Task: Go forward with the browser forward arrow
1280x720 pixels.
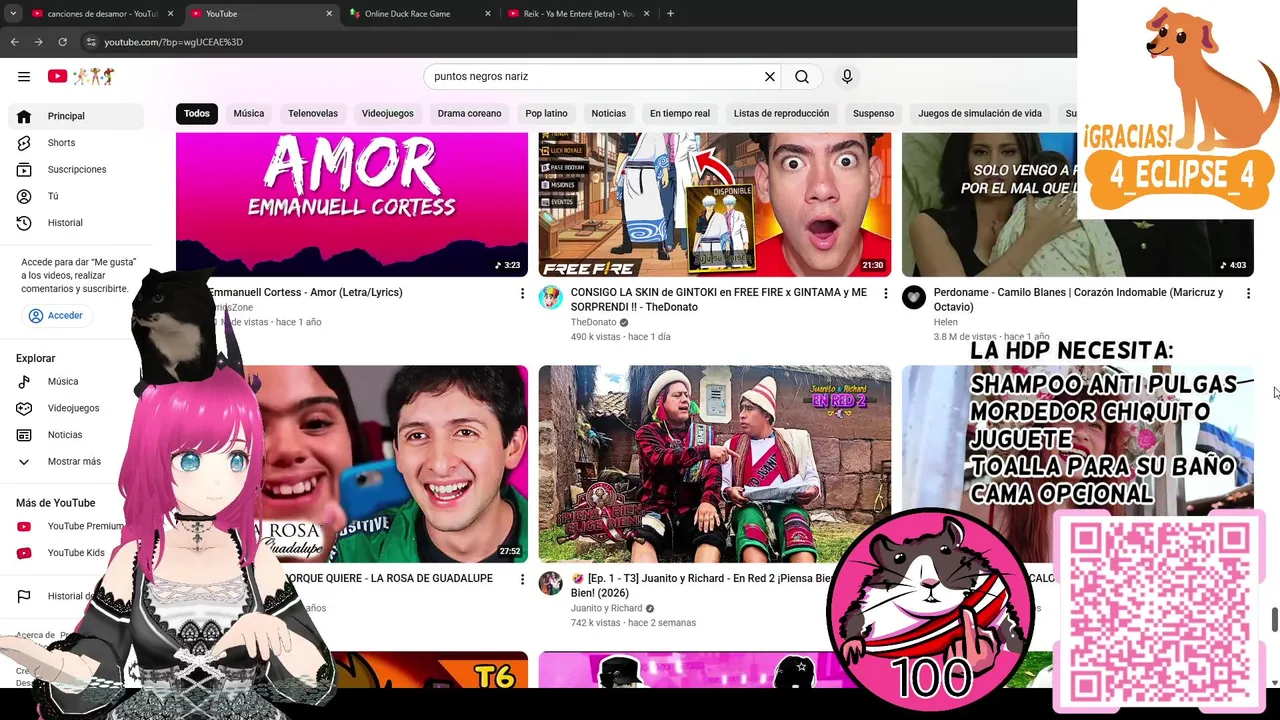Action: (x=38, y=42)
